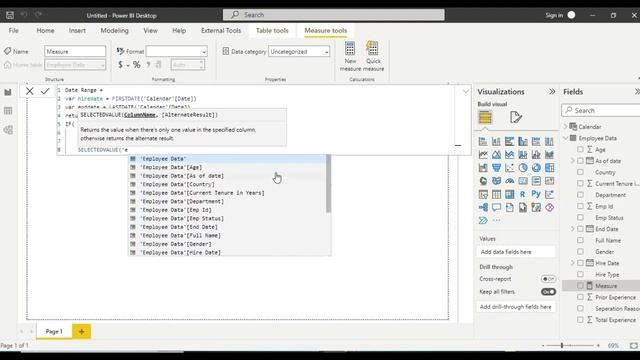The width and height of the screenshot is (640, 360).
Task: Choose the scatter chart visual icon
Action: [x=509, y=168]
